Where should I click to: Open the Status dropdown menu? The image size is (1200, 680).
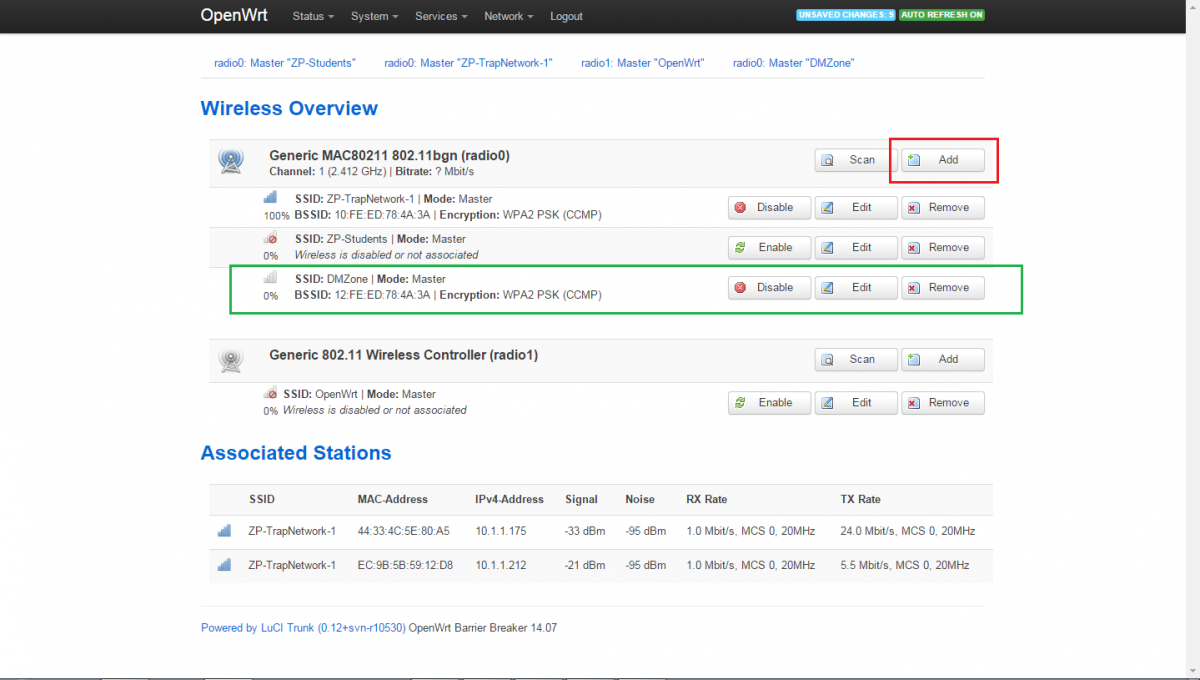click(x=313, y=16)
